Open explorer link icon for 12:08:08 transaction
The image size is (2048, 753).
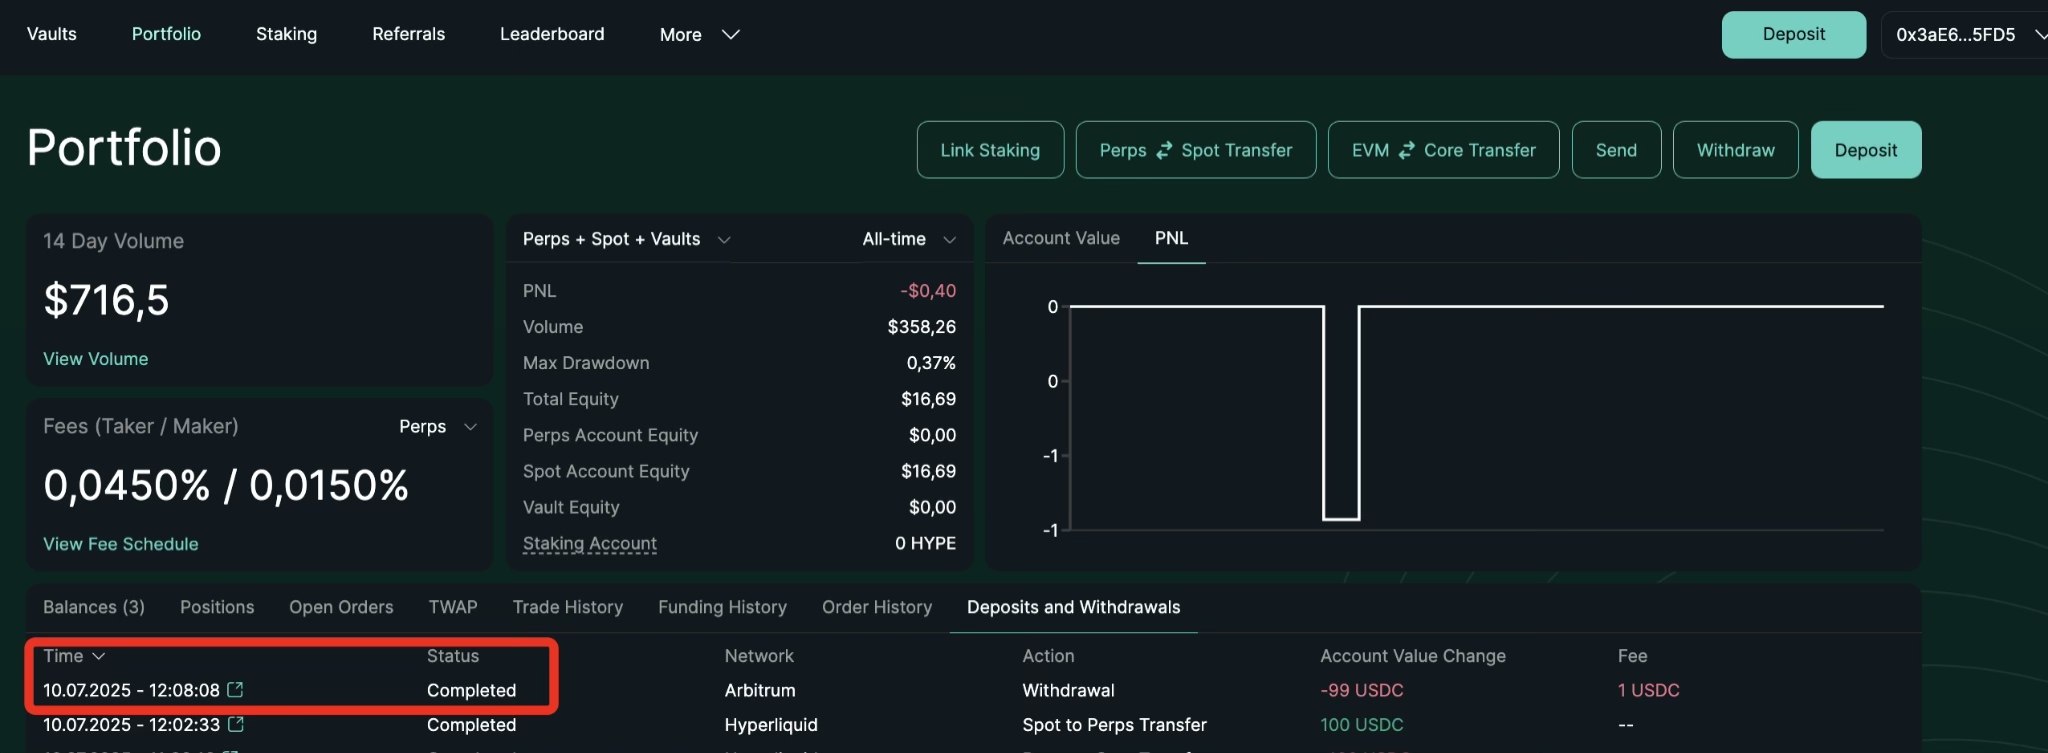point(235,690)
